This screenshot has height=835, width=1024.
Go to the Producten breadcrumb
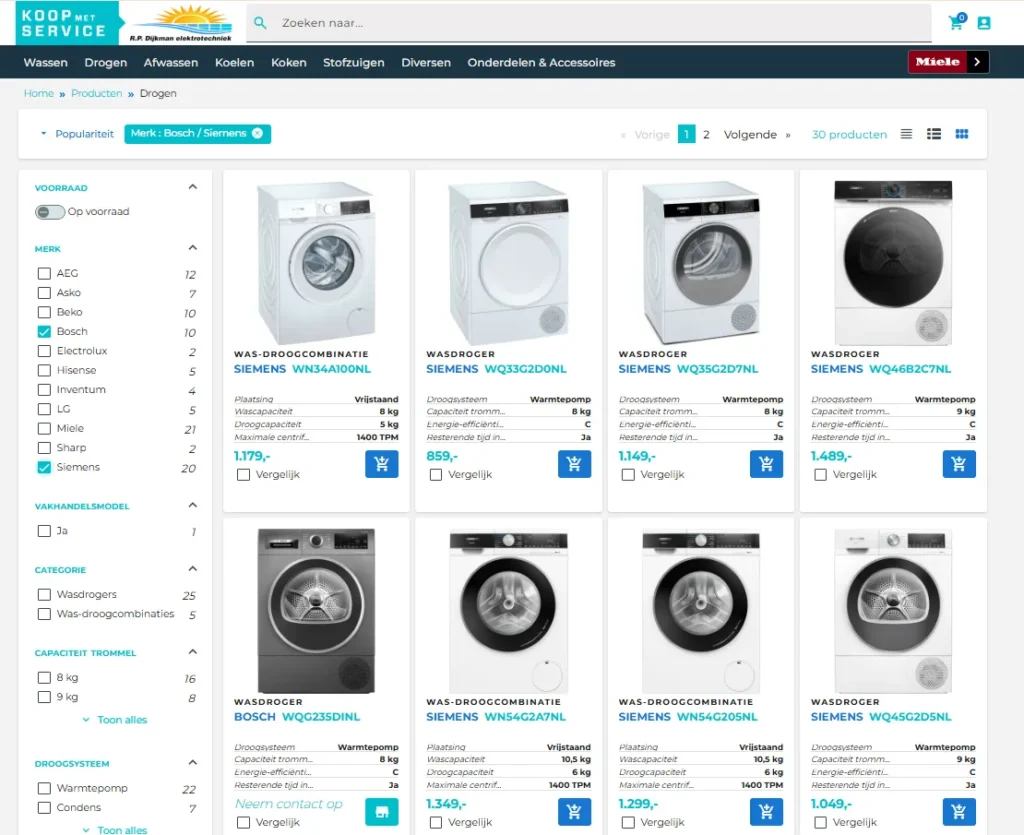click(97, 93)
